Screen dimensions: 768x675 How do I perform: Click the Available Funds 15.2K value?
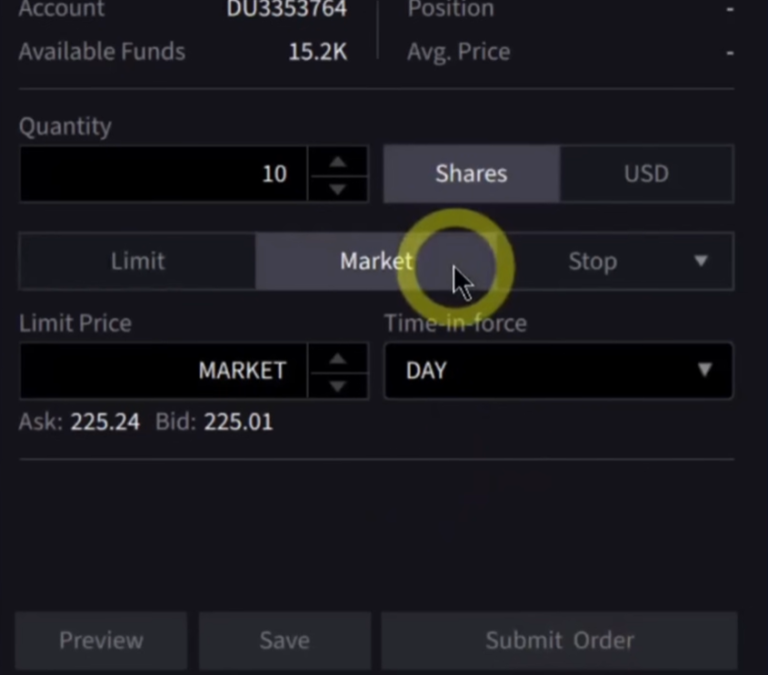pyautogui.click(x=317, y=52)
